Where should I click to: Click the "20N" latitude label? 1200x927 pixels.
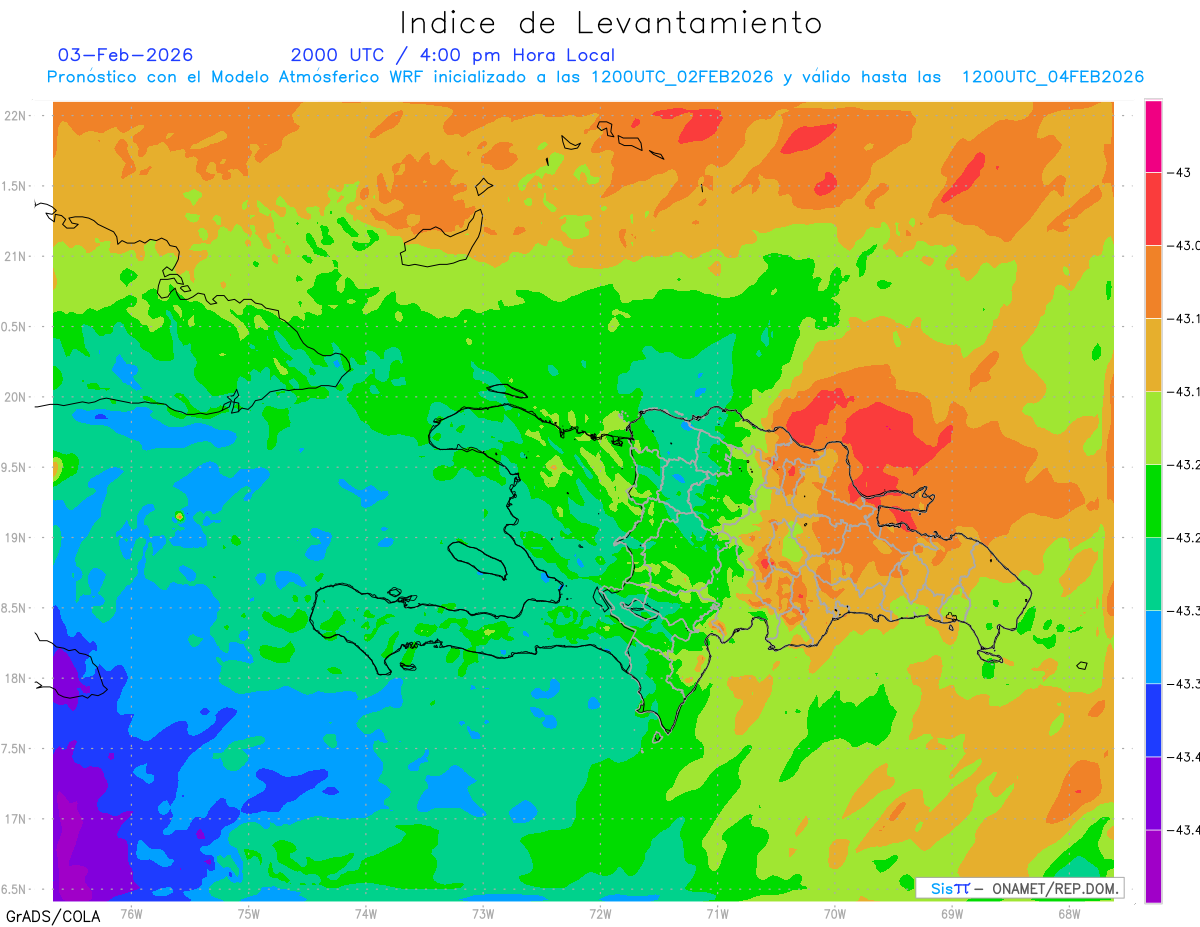point(16,397)
